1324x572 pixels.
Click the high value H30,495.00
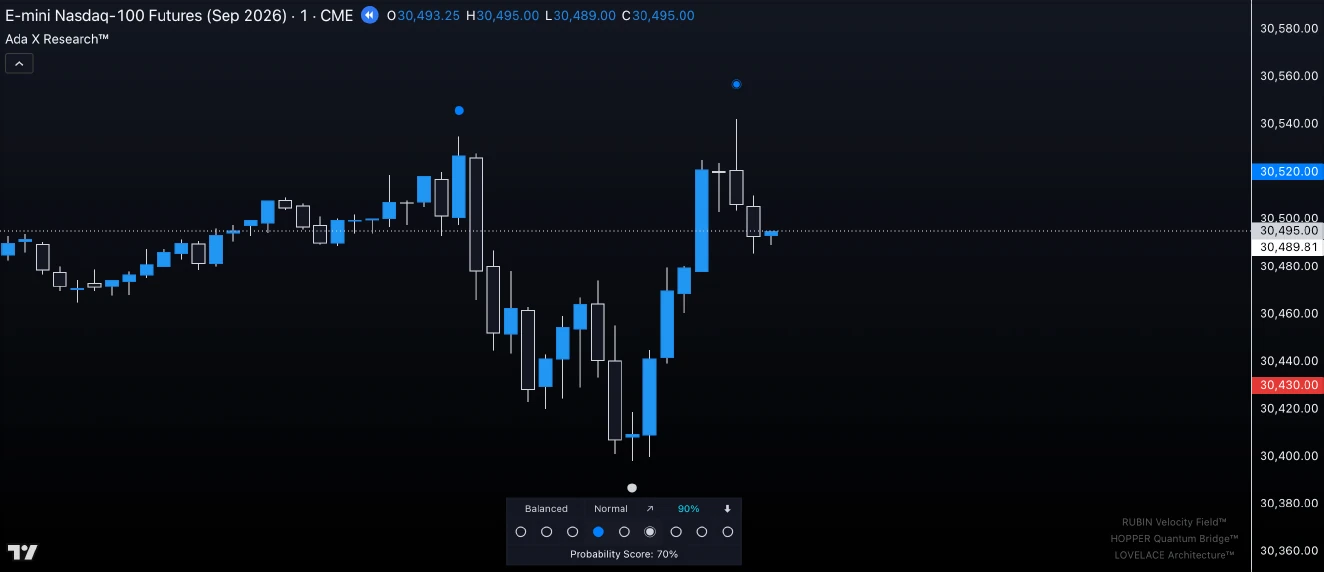(502, 16)
